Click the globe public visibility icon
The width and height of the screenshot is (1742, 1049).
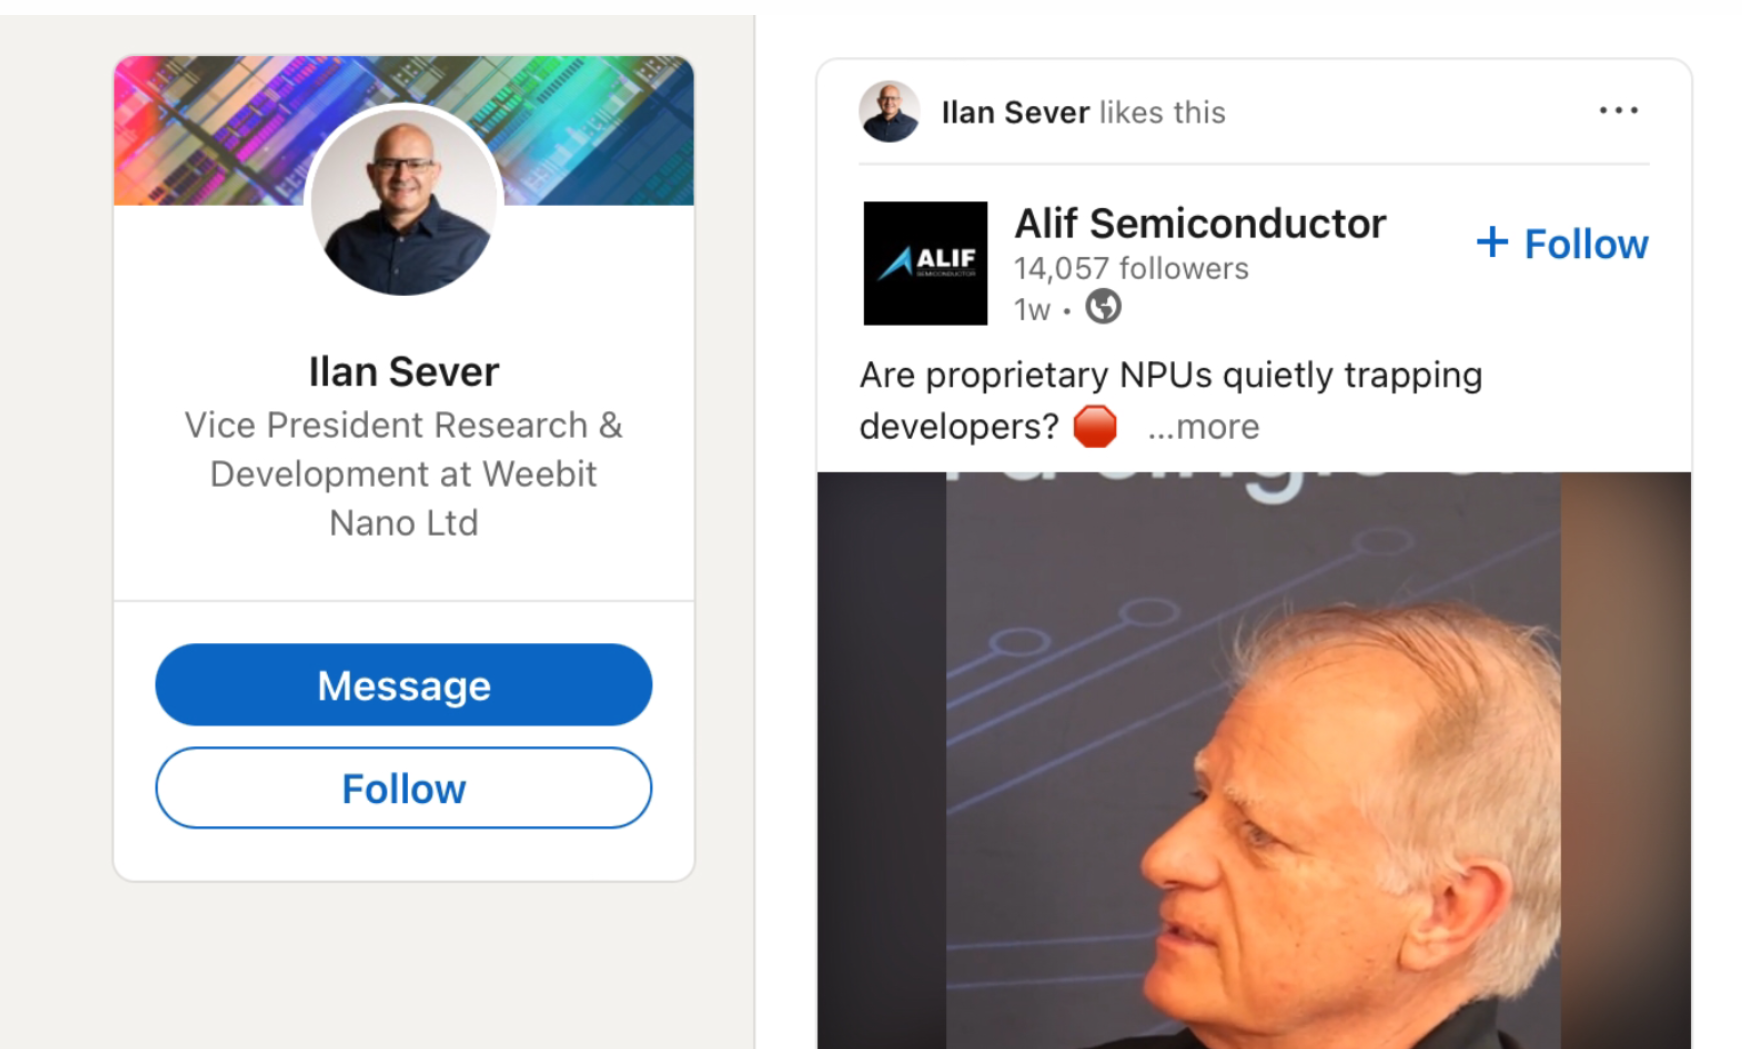pos(1103,307)
